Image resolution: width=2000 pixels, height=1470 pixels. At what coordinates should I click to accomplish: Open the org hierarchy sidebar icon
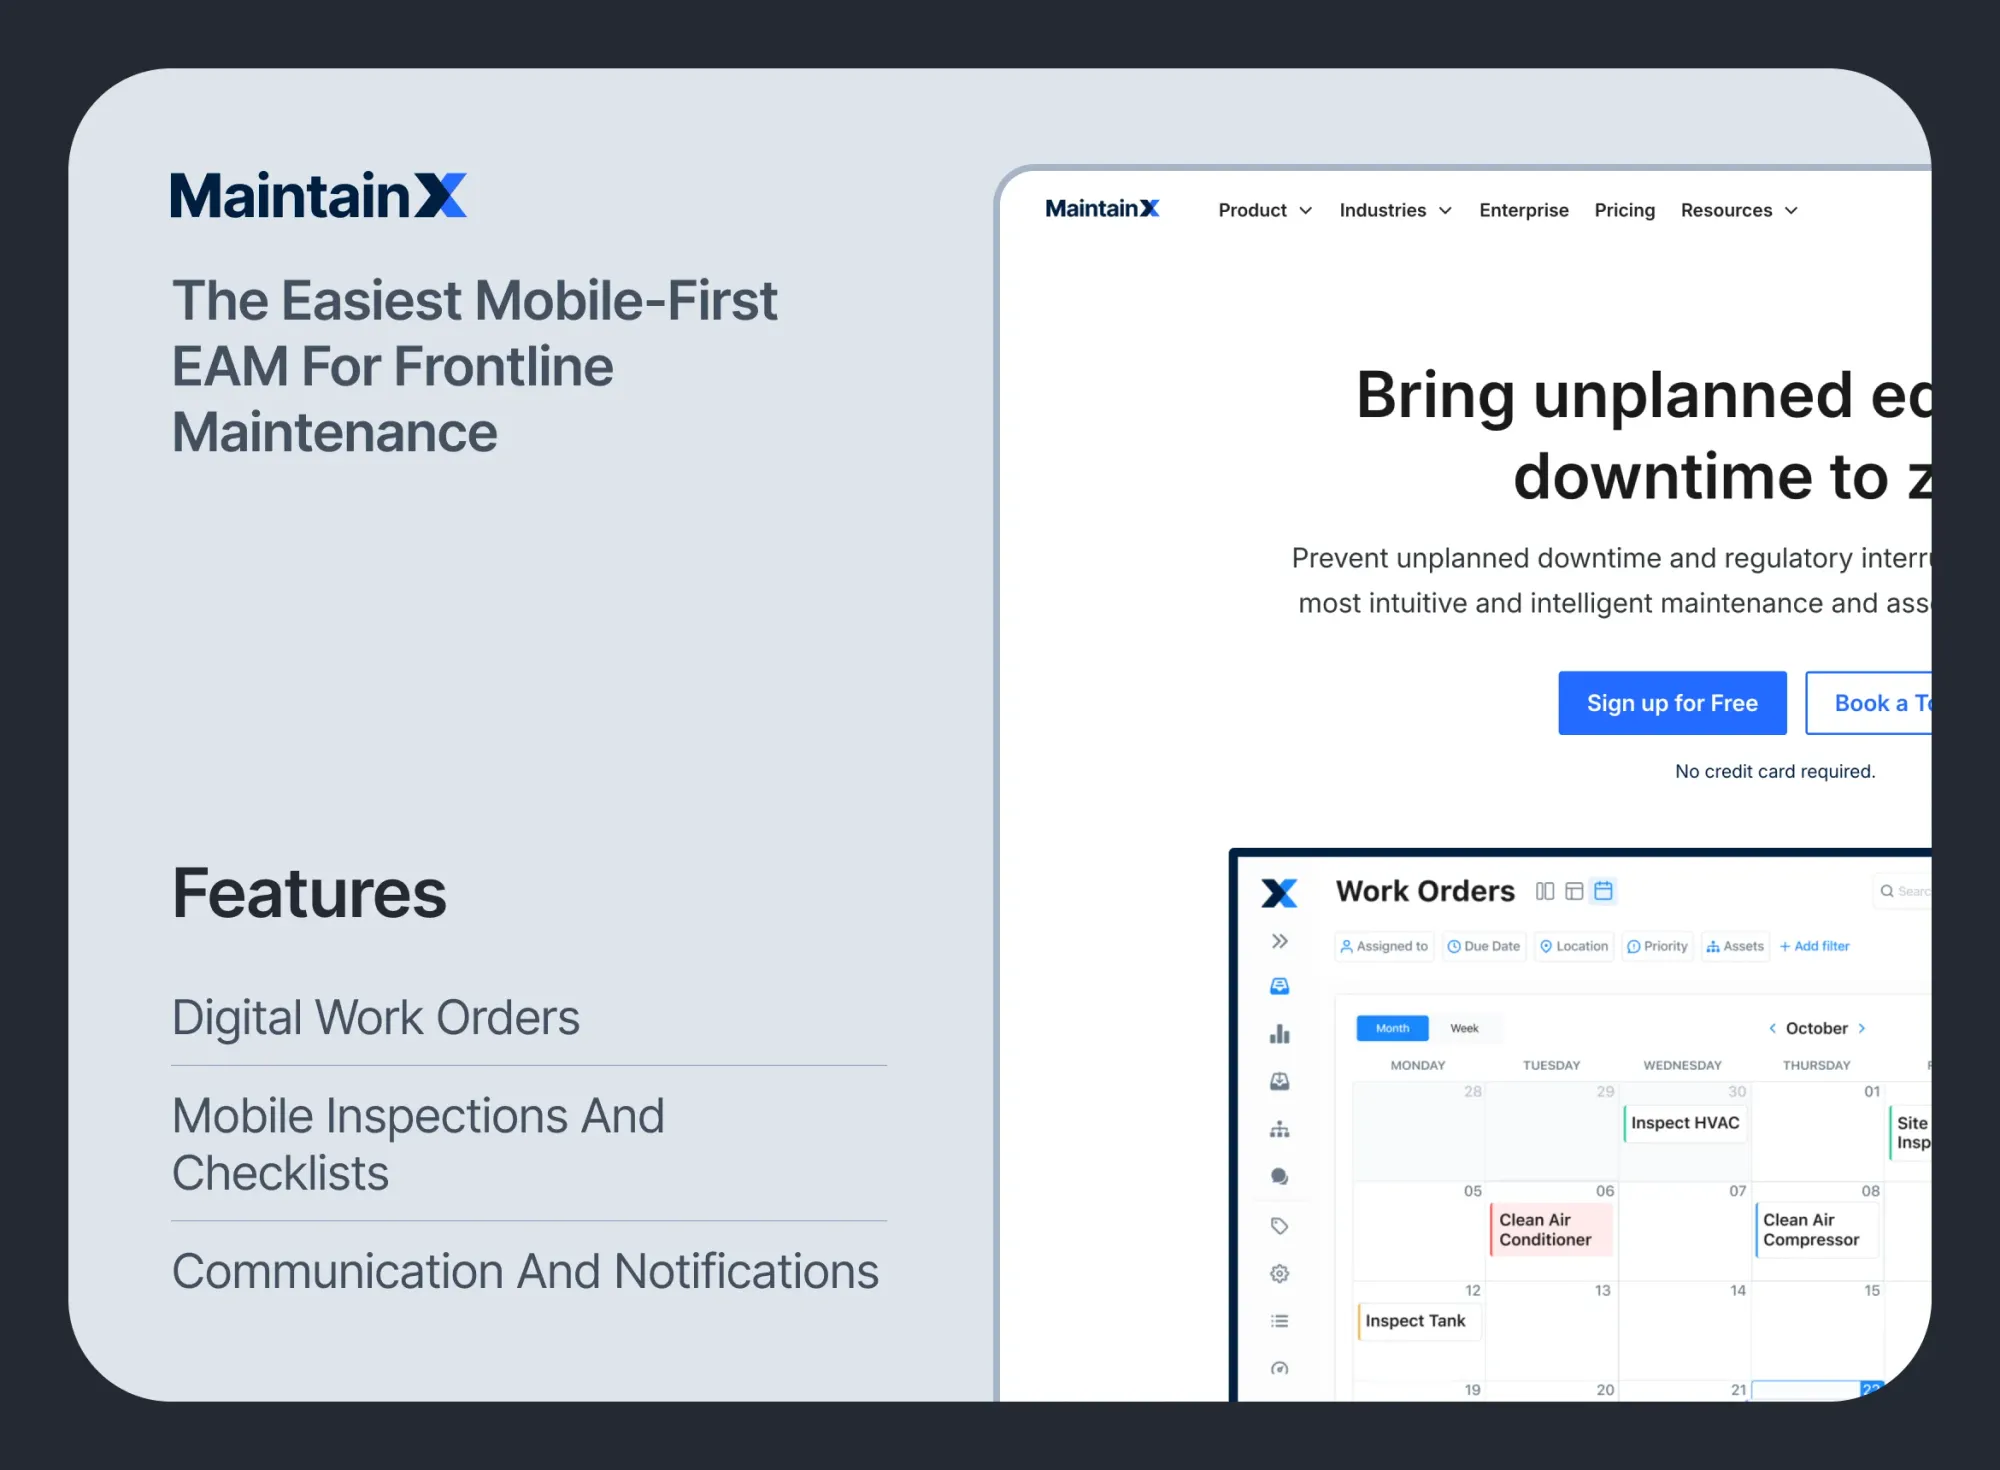pyautogui.click(x=1279, y=1130)
